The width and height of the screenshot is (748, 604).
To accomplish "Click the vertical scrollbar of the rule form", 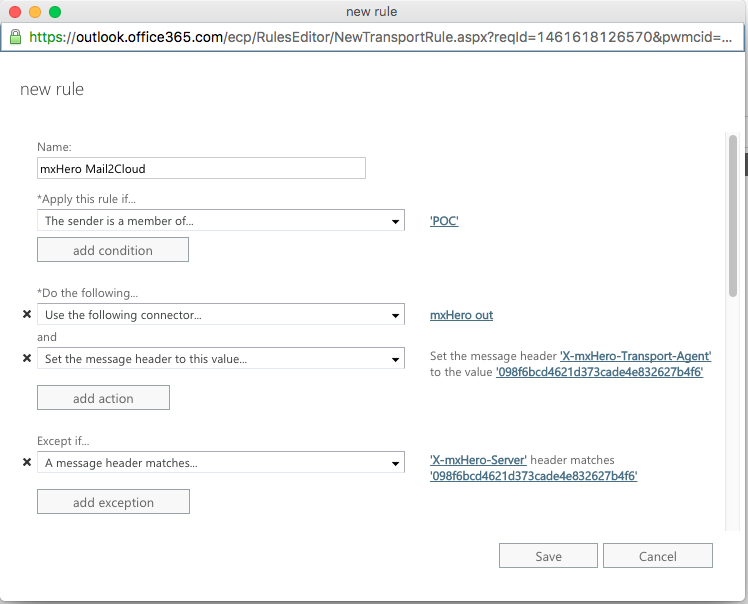I will click(x=733, y=216).
